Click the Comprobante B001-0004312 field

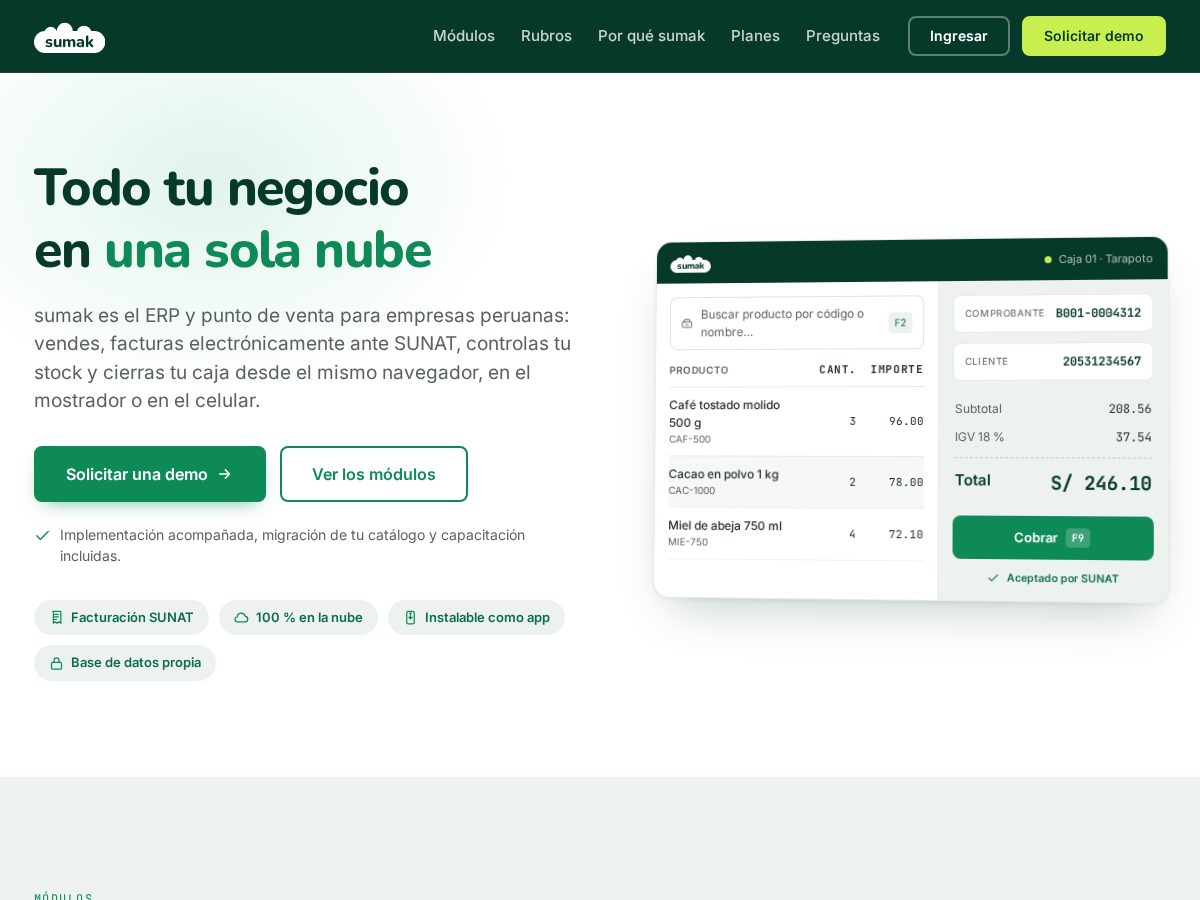tap(1053, 313)
